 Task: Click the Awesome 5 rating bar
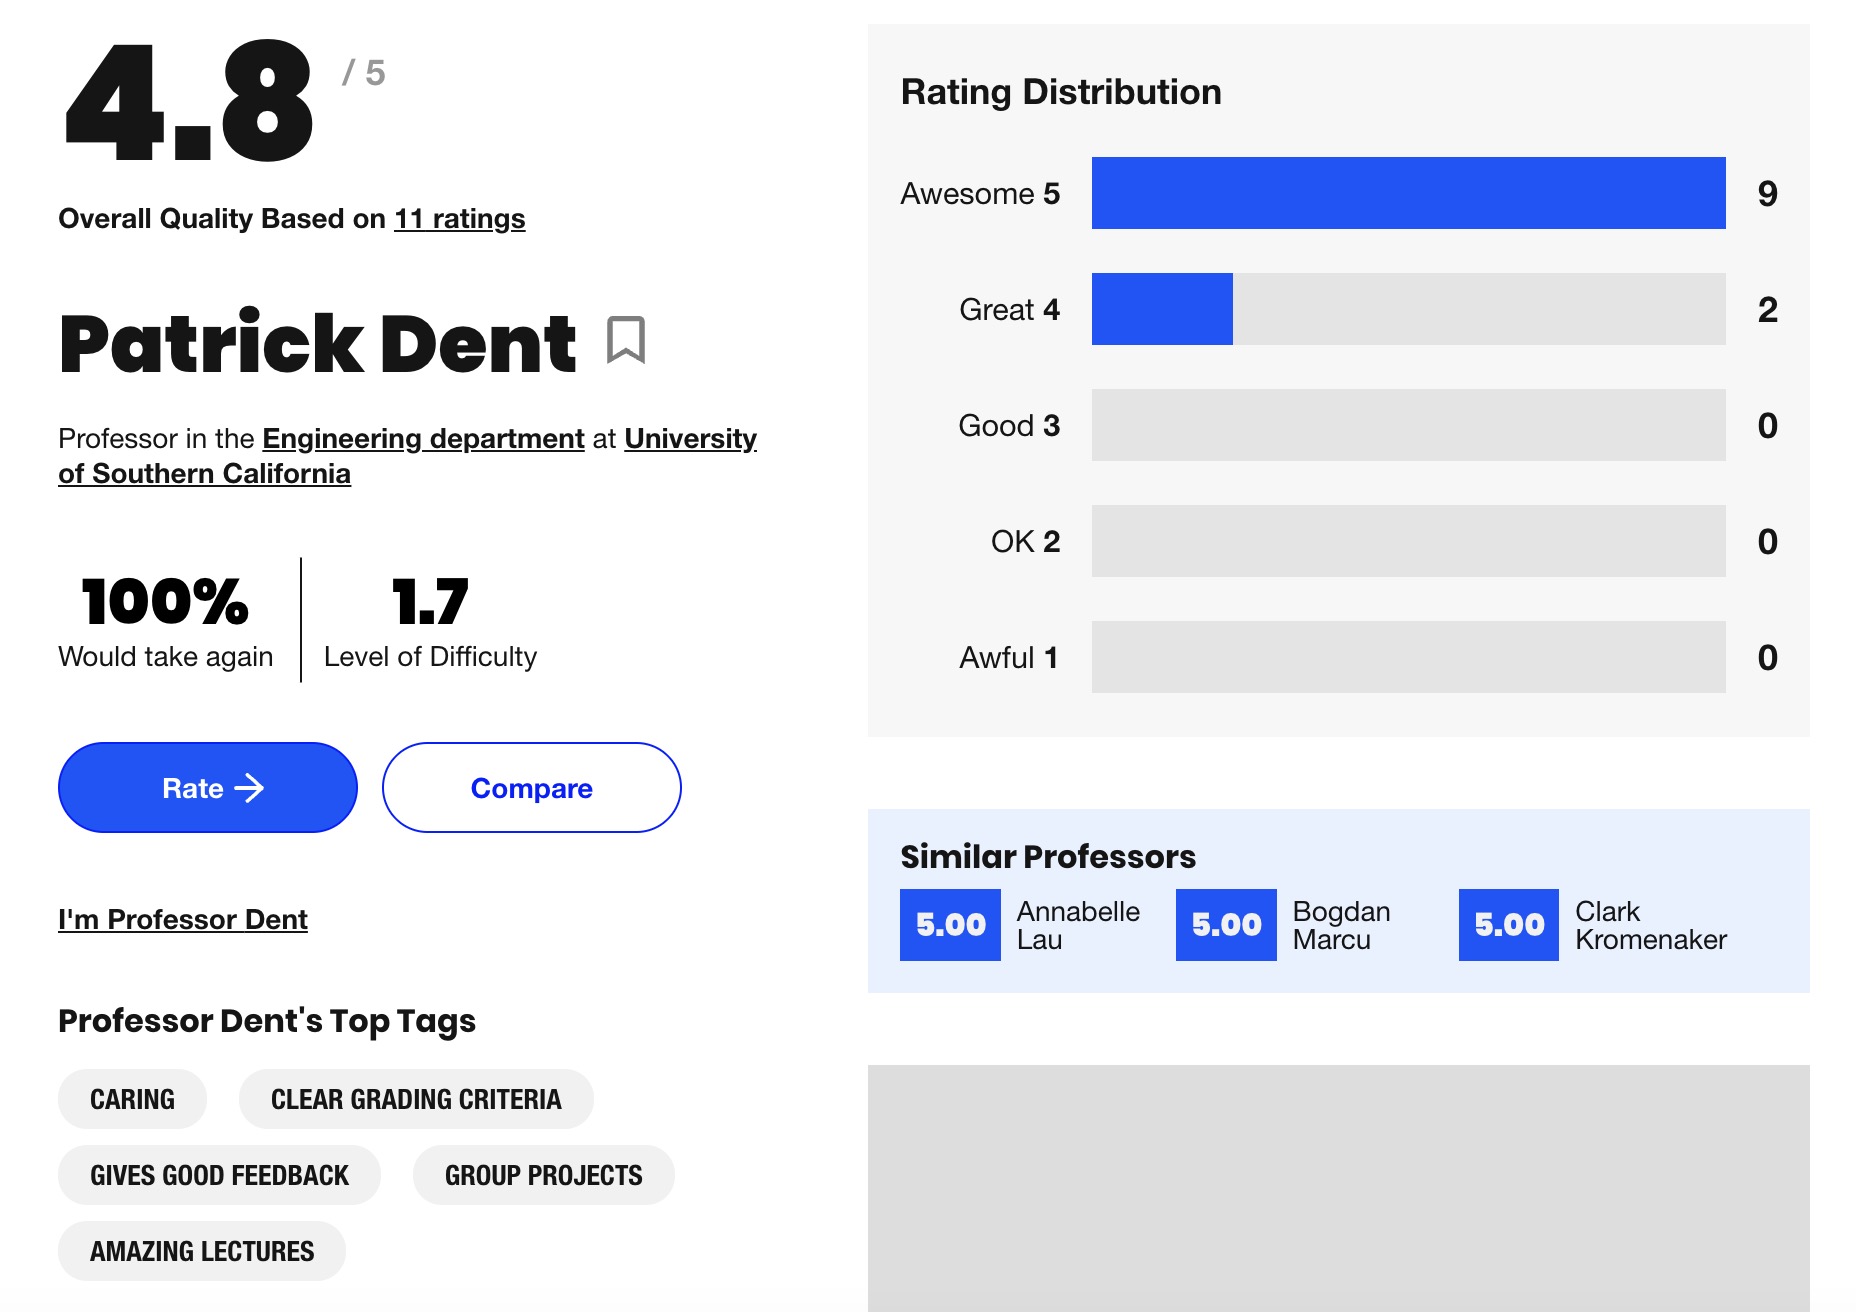click(1409, 194)
